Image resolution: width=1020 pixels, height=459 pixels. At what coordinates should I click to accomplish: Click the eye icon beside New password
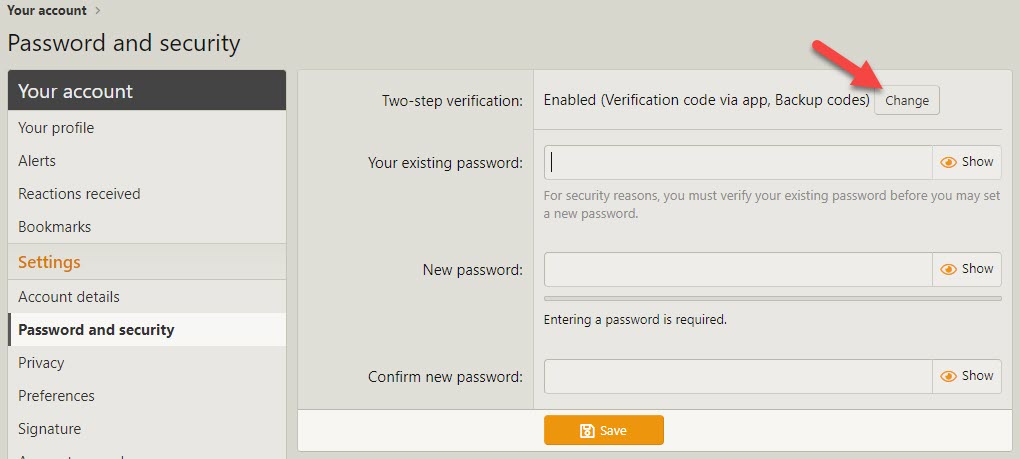coord(949,269)
